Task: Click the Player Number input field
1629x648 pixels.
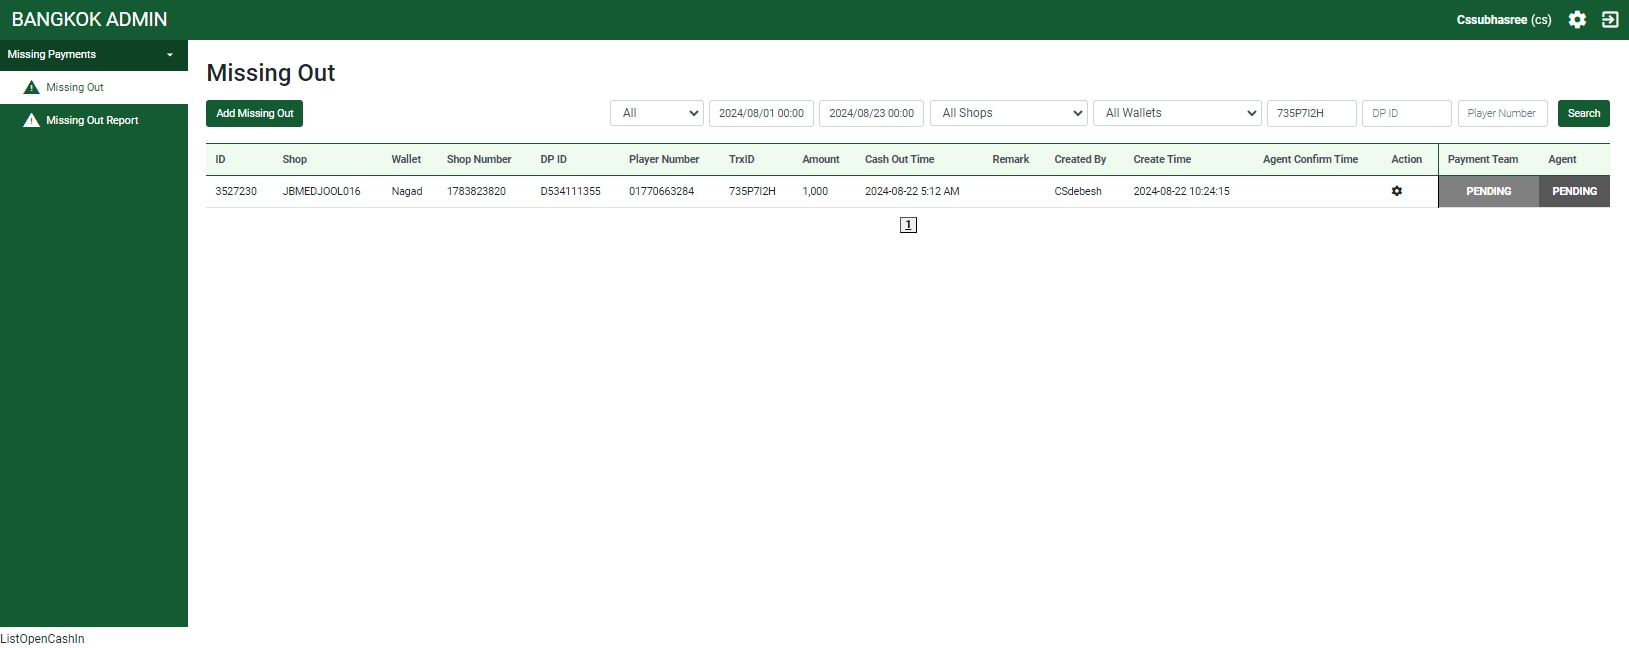Action: click(1502, 113)
